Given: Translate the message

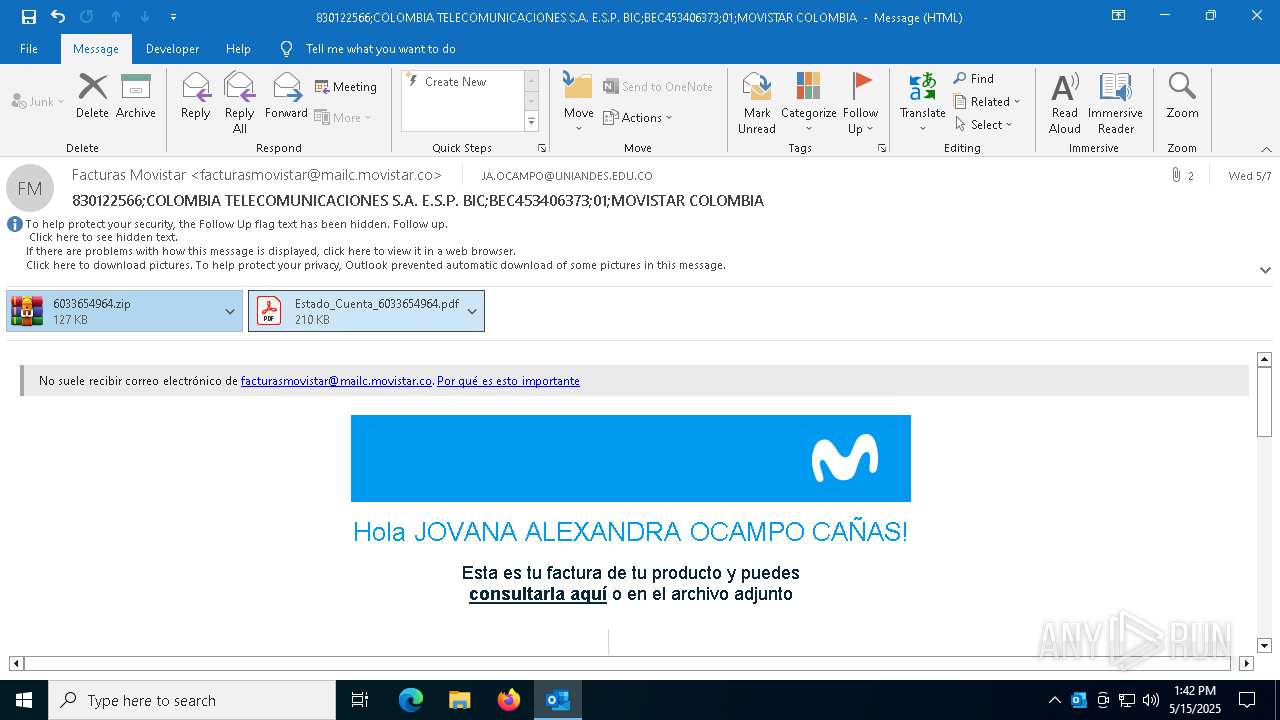Looking at the screenshot, I should [x=922, y=103].
